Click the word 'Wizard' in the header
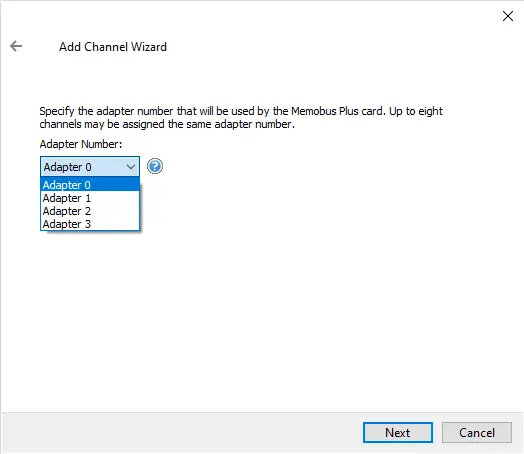The image size is (524, 454). [149, 47]
